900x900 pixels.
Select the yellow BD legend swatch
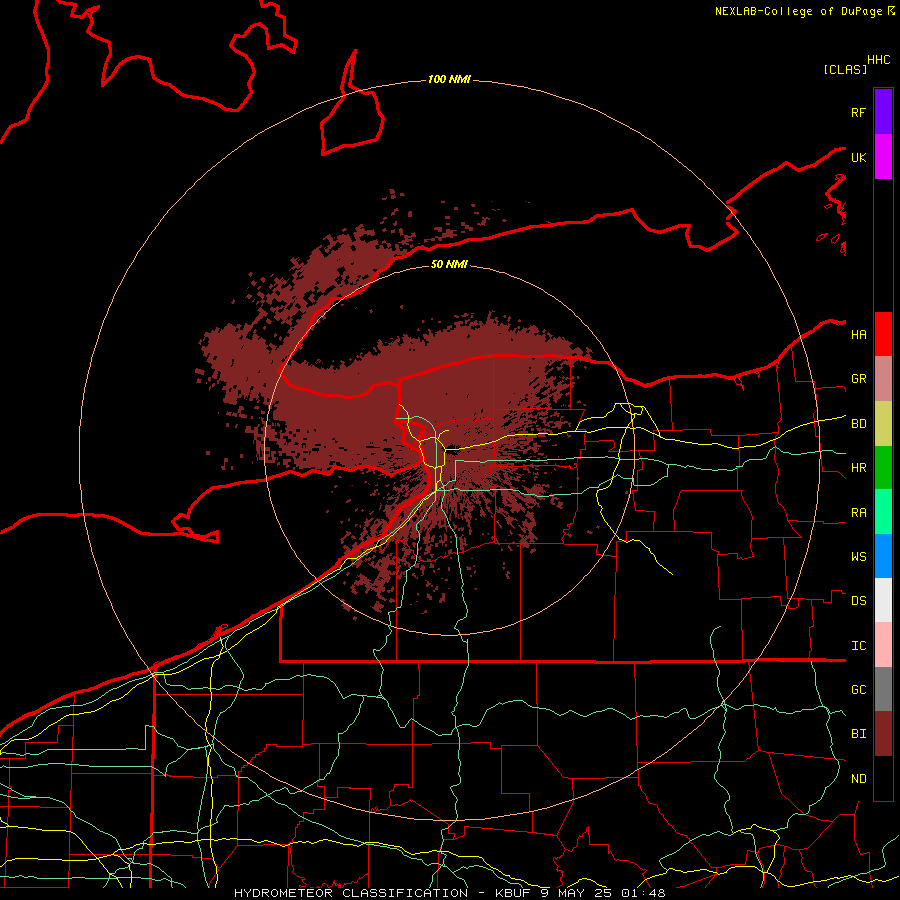coord(883,424)
